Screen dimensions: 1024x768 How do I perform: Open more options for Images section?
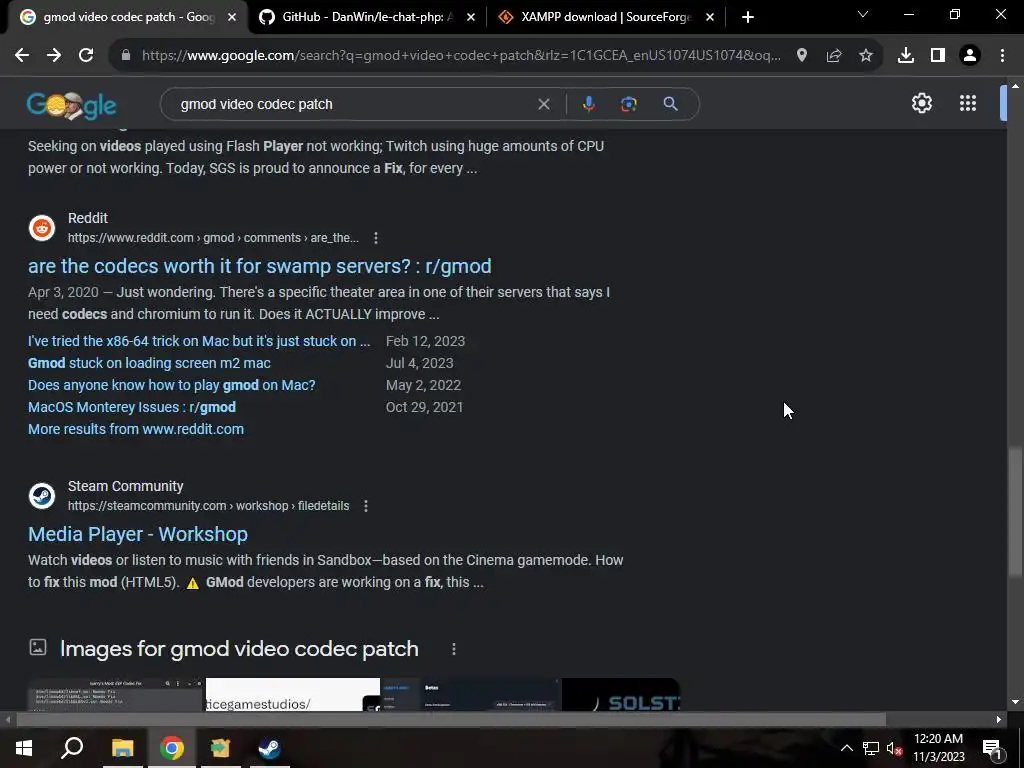[x=454, y=649]
